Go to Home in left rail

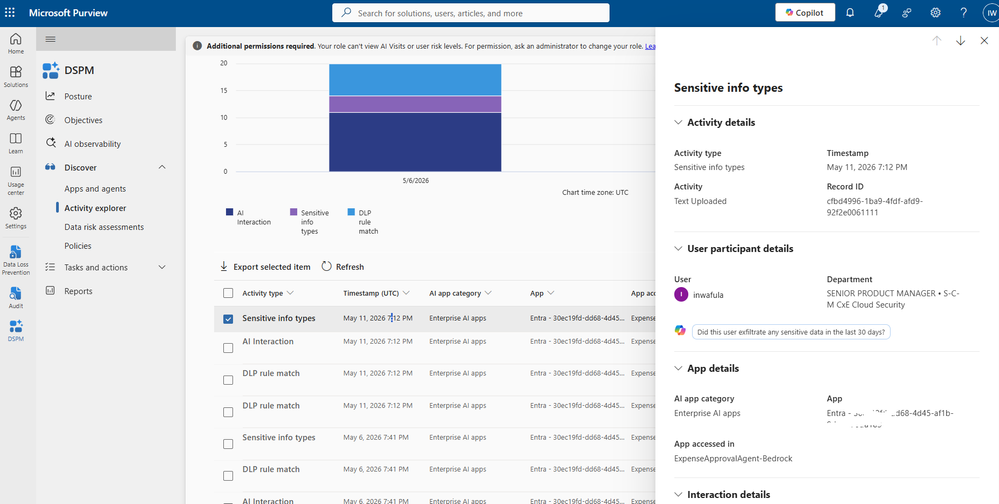(x=16, y=43)
